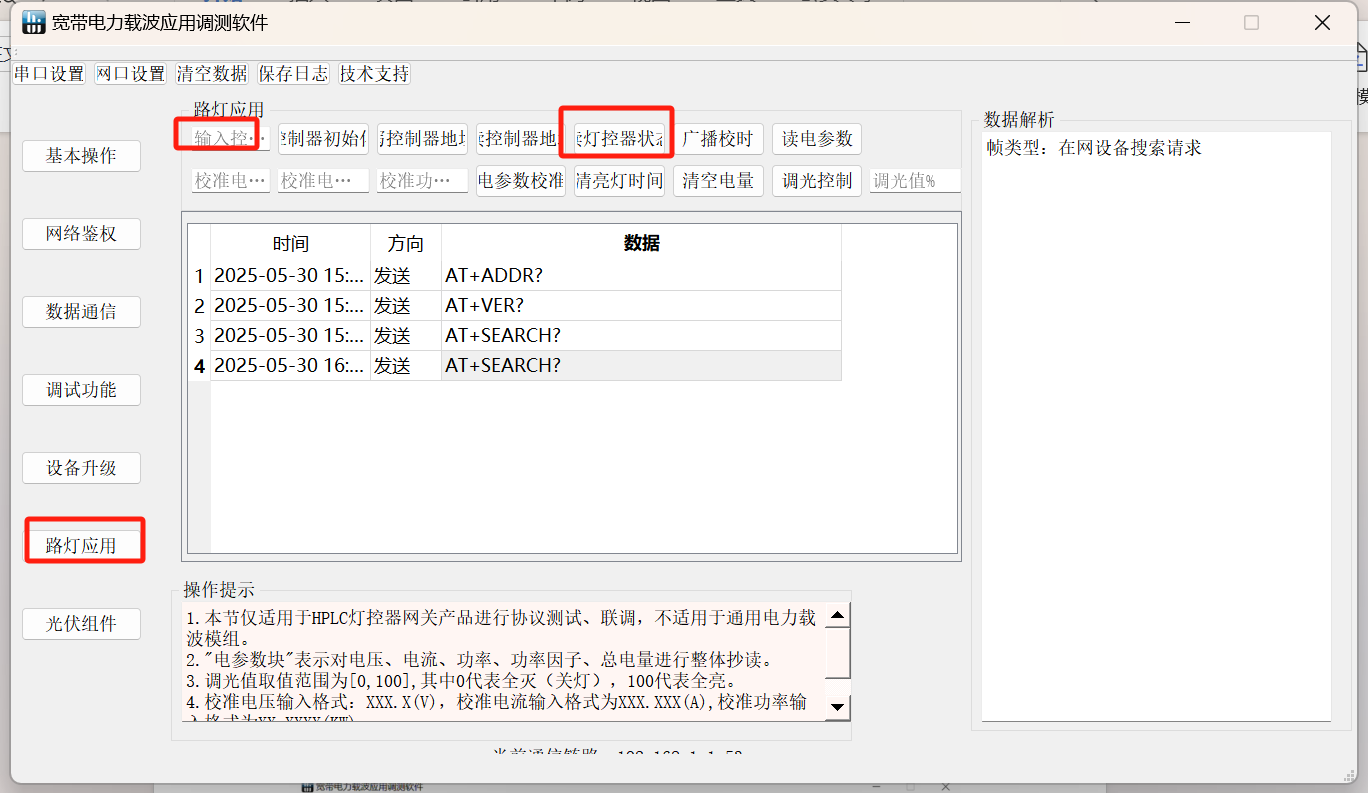Switch to the 光伏组件 panel
The width and height of the screenshot is (1368, 793).
click(x=81, y=623)
